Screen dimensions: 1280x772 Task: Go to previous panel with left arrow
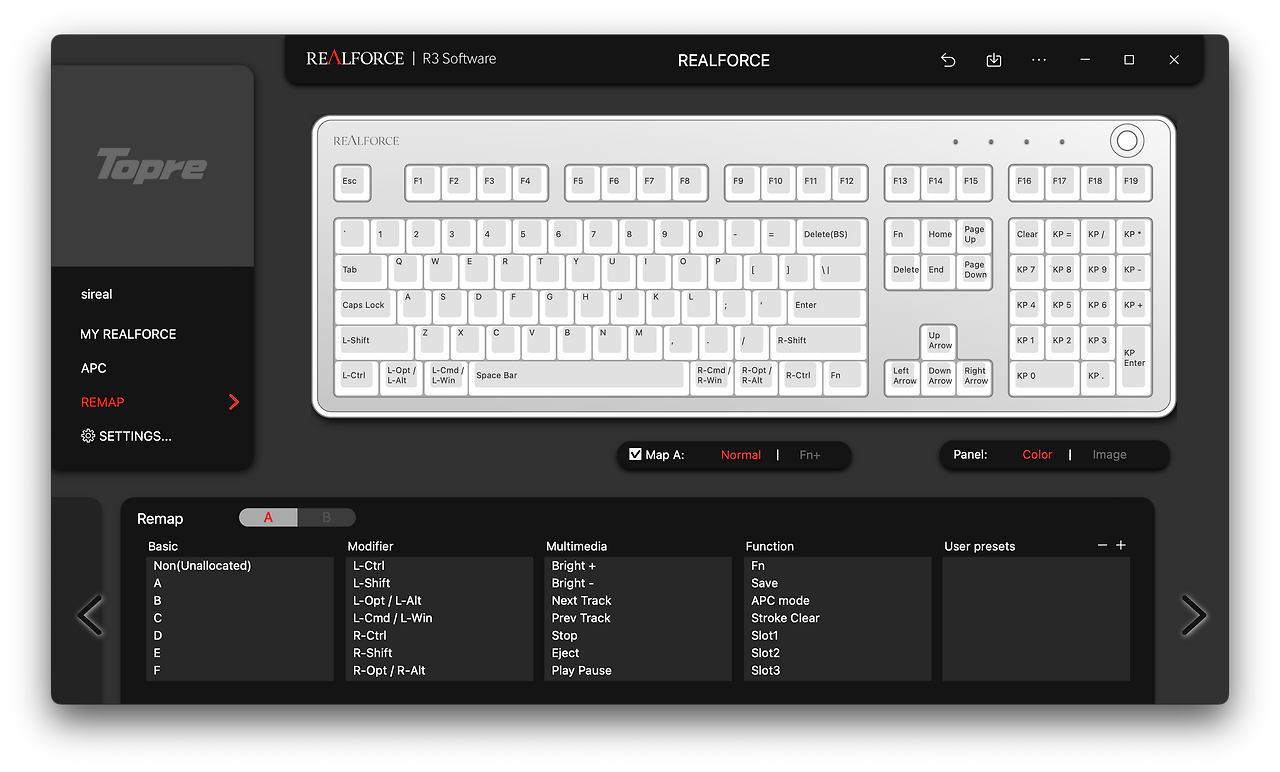coord(90,615)
